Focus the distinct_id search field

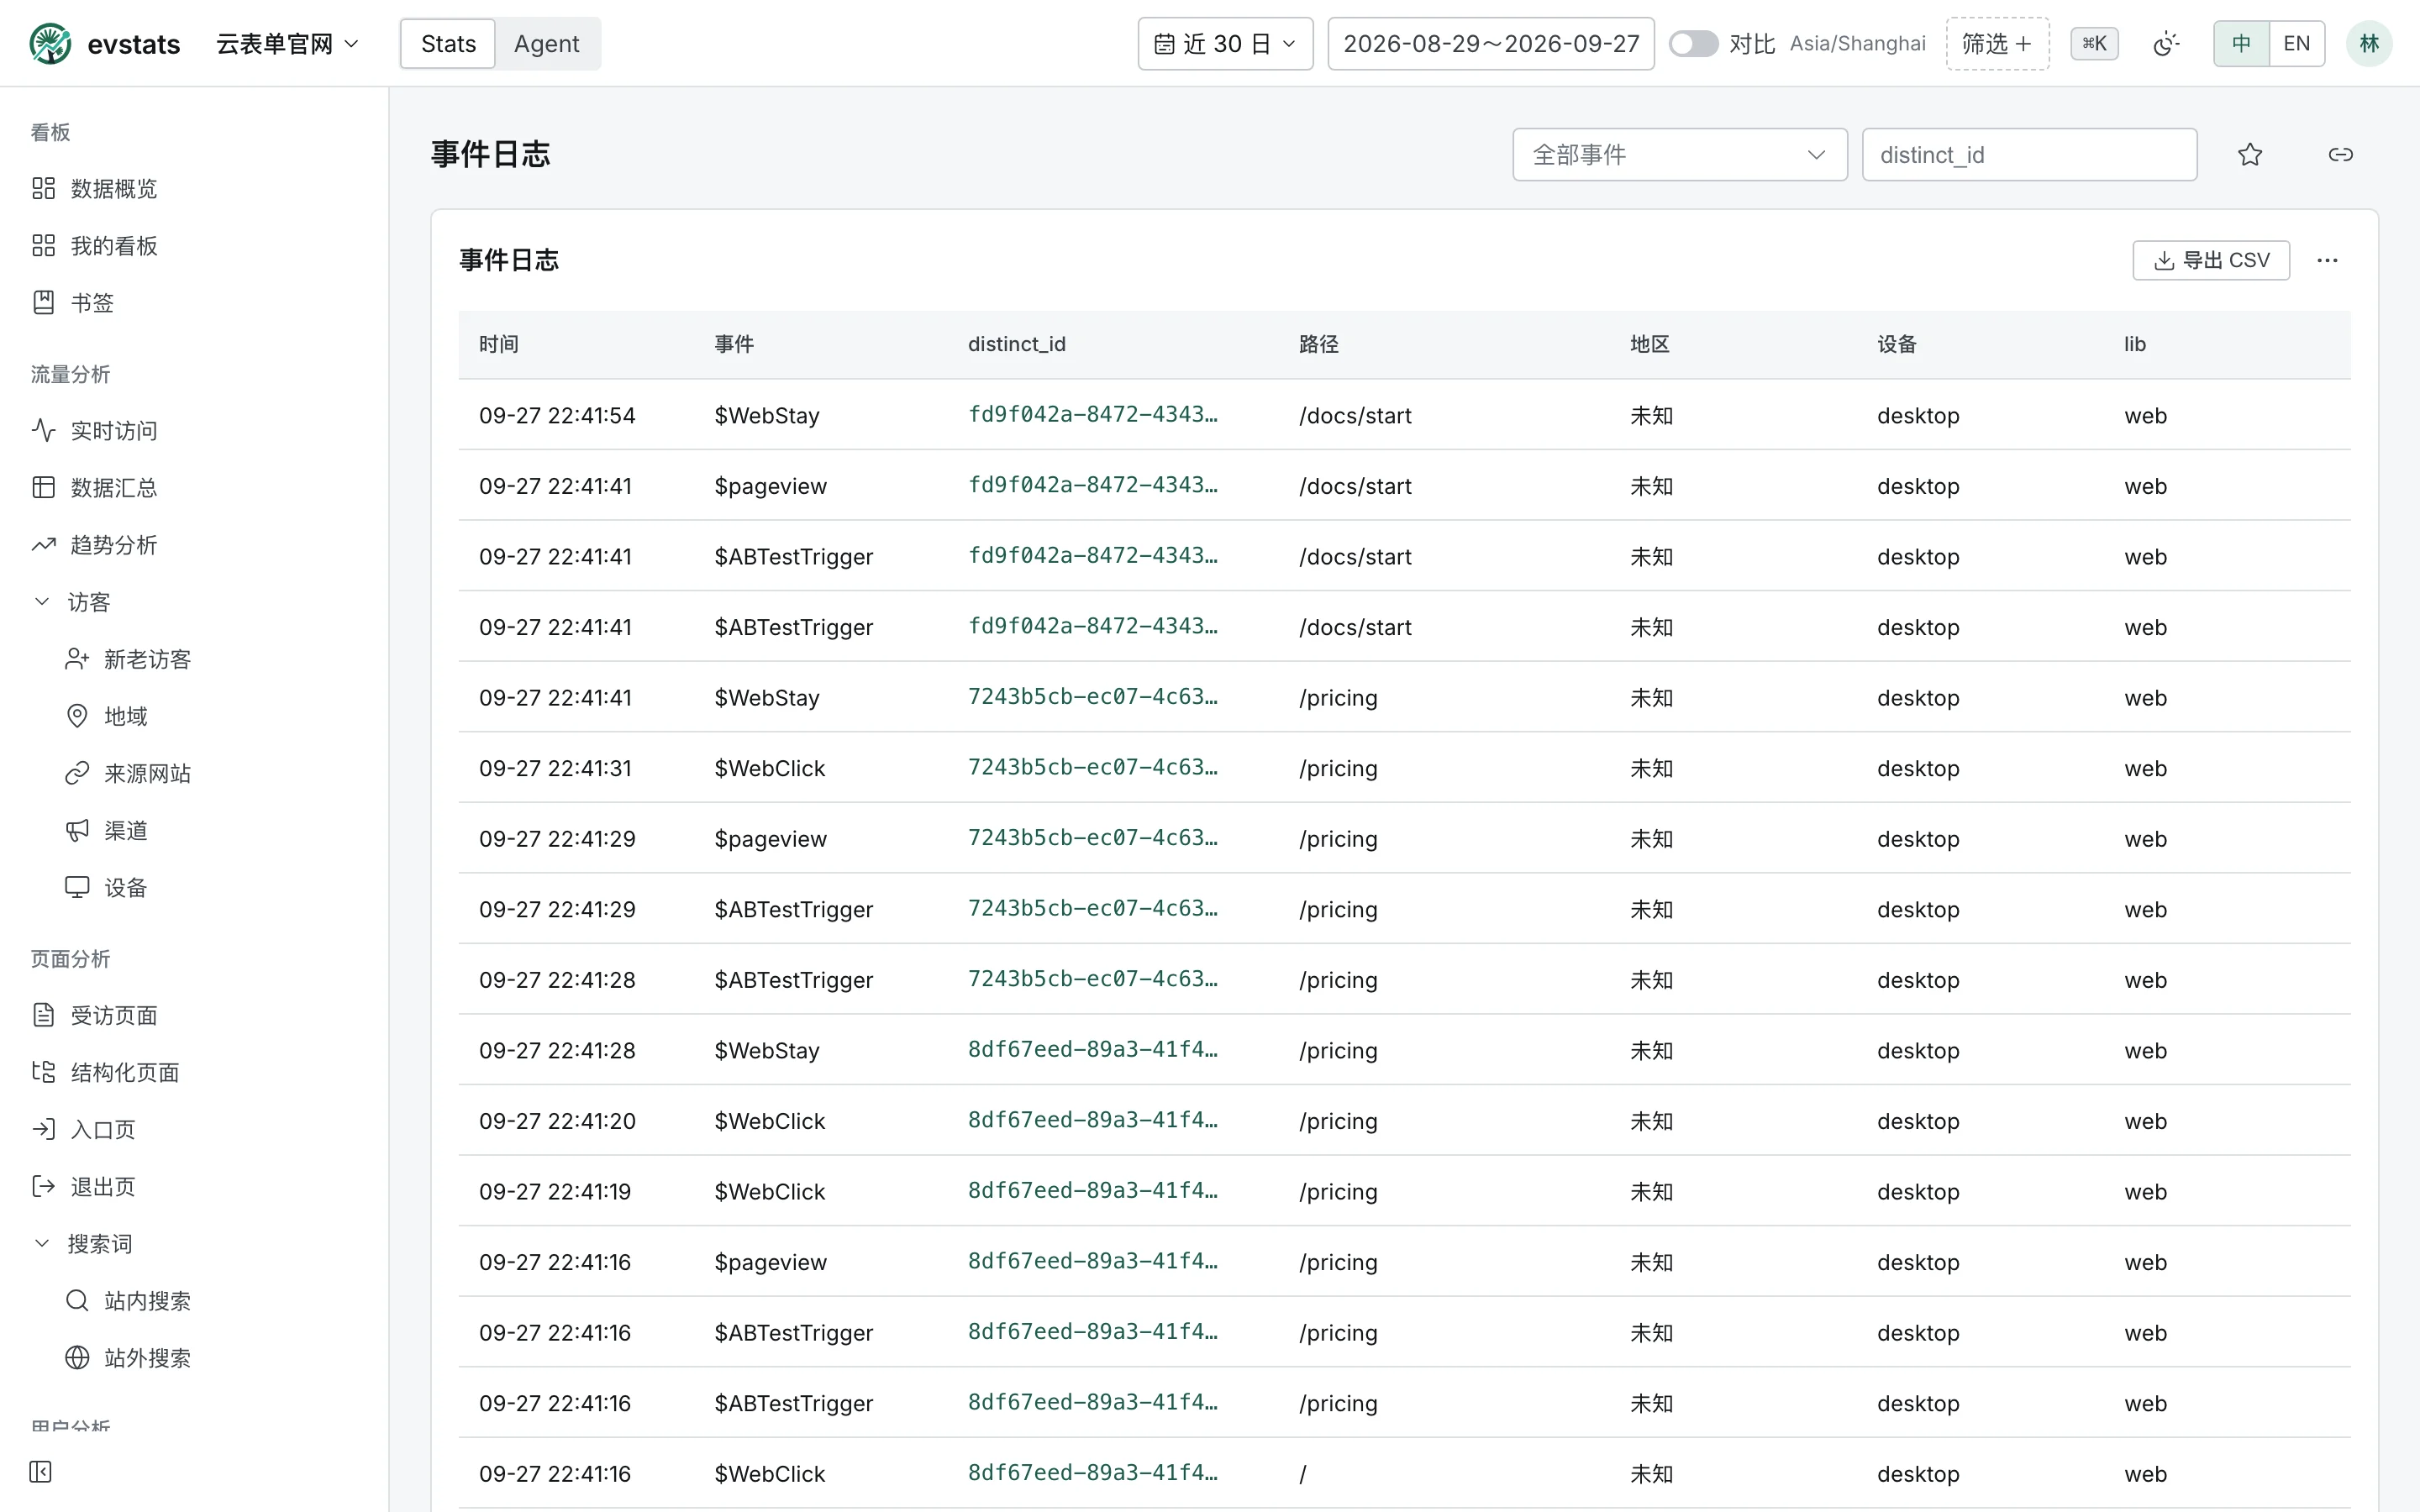(2029, 154)
